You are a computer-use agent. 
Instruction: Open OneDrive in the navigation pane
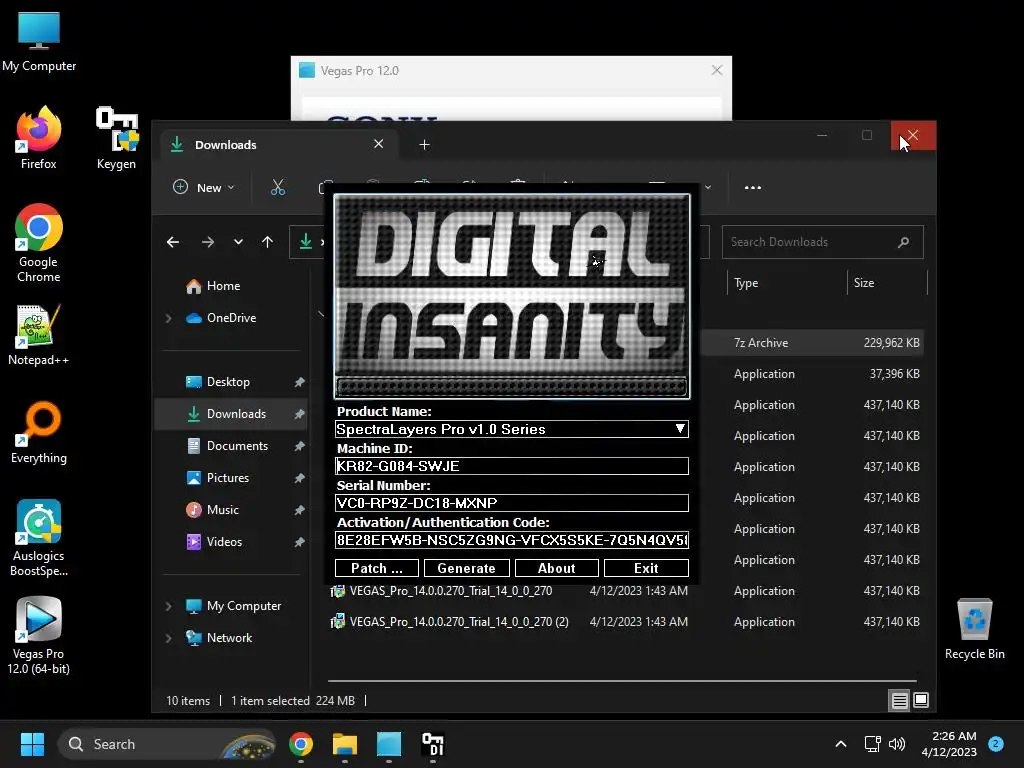point(231,318)
